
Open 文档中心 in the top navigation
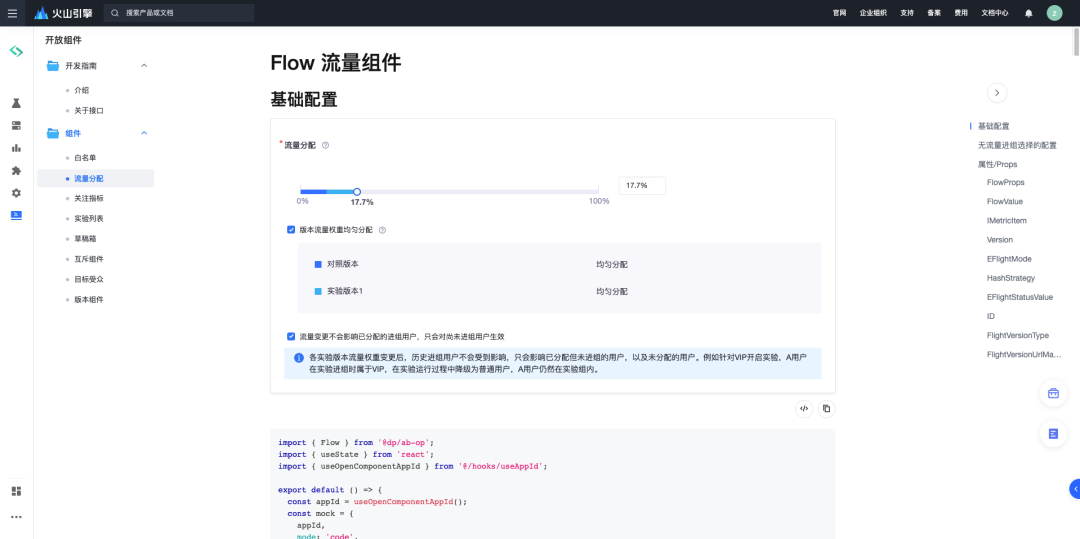[x=994, y=13]
